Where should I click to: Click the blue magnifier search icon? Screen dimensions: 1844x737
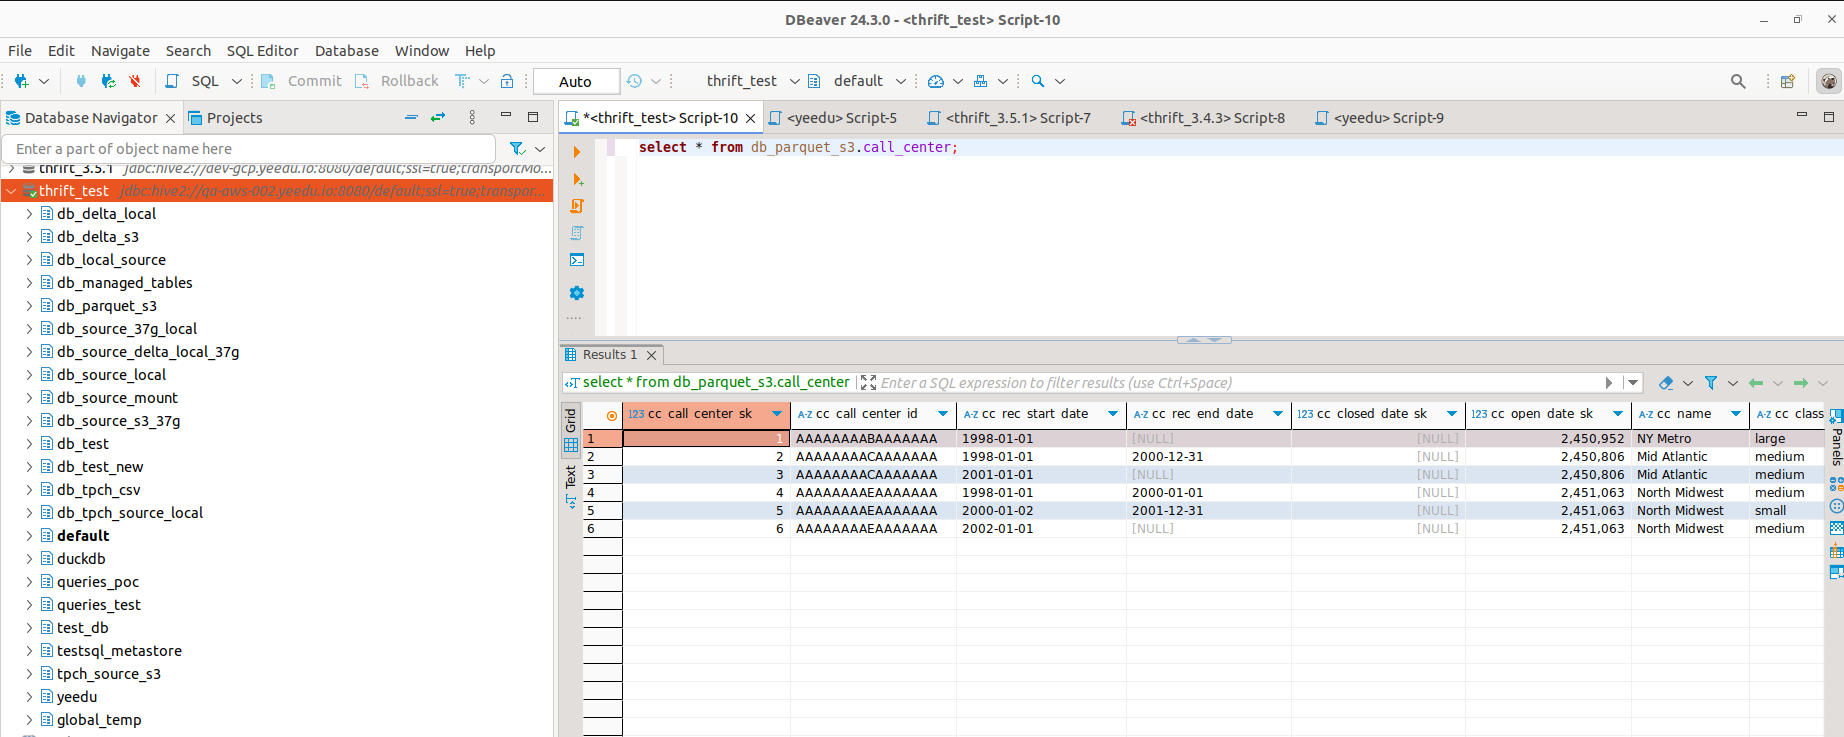pos(1038,81)
